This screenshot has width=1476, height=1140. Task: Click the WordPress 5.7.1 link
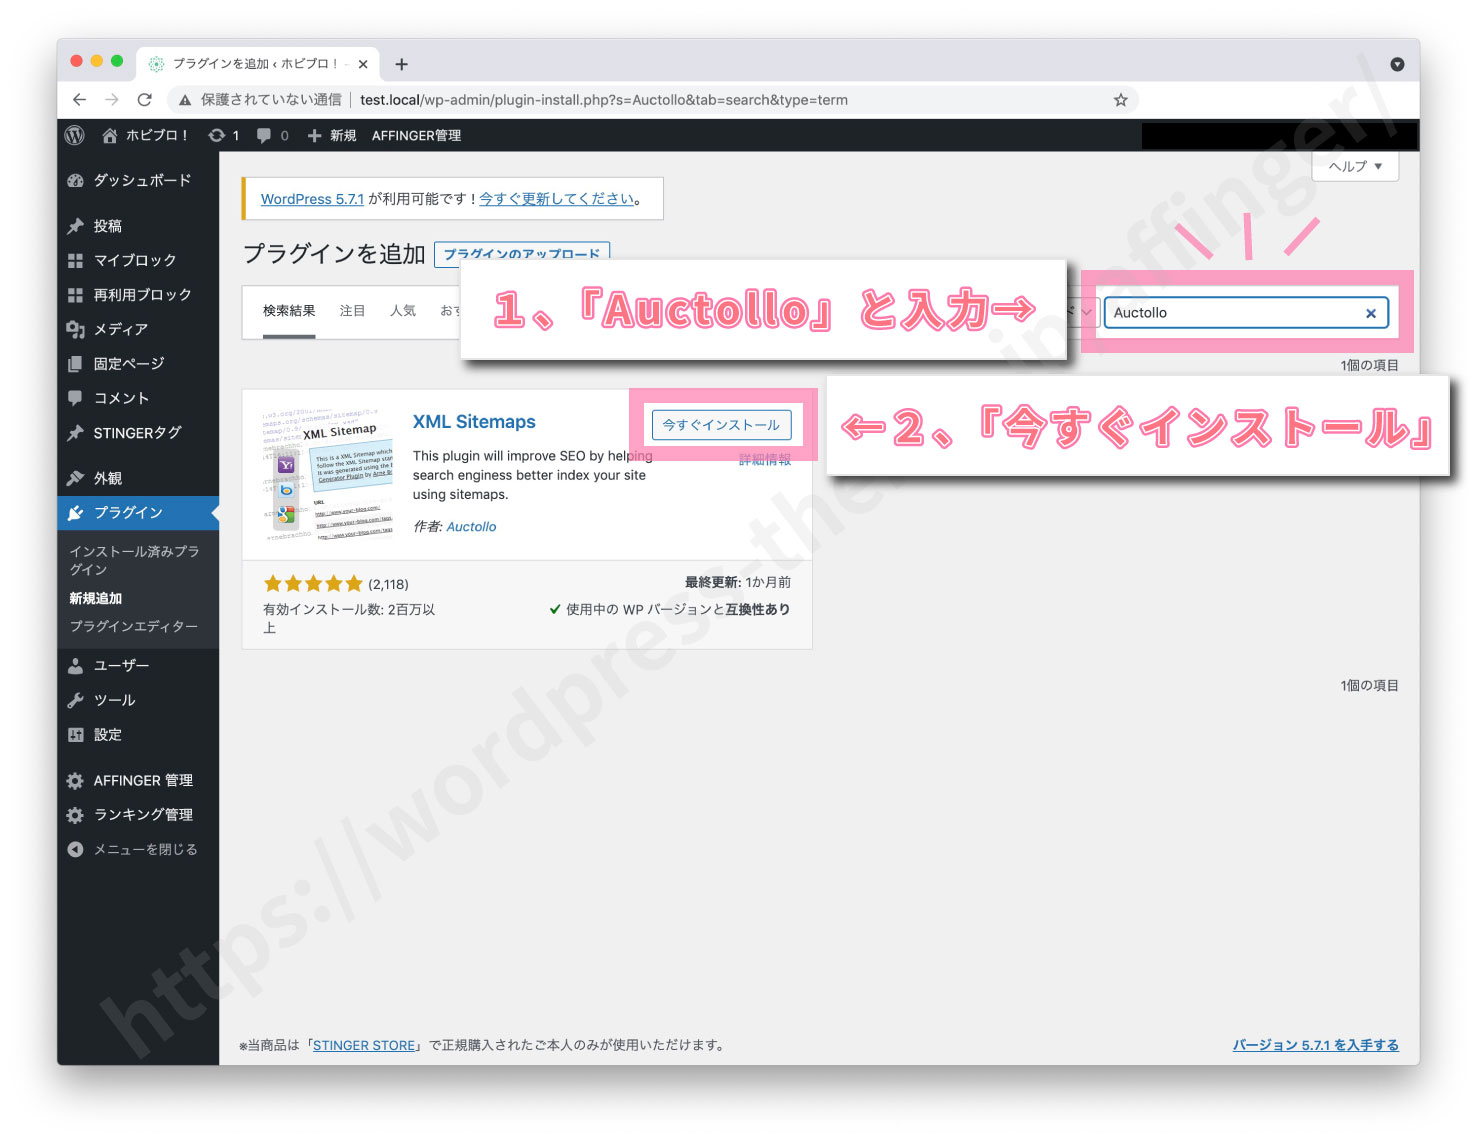312,199
